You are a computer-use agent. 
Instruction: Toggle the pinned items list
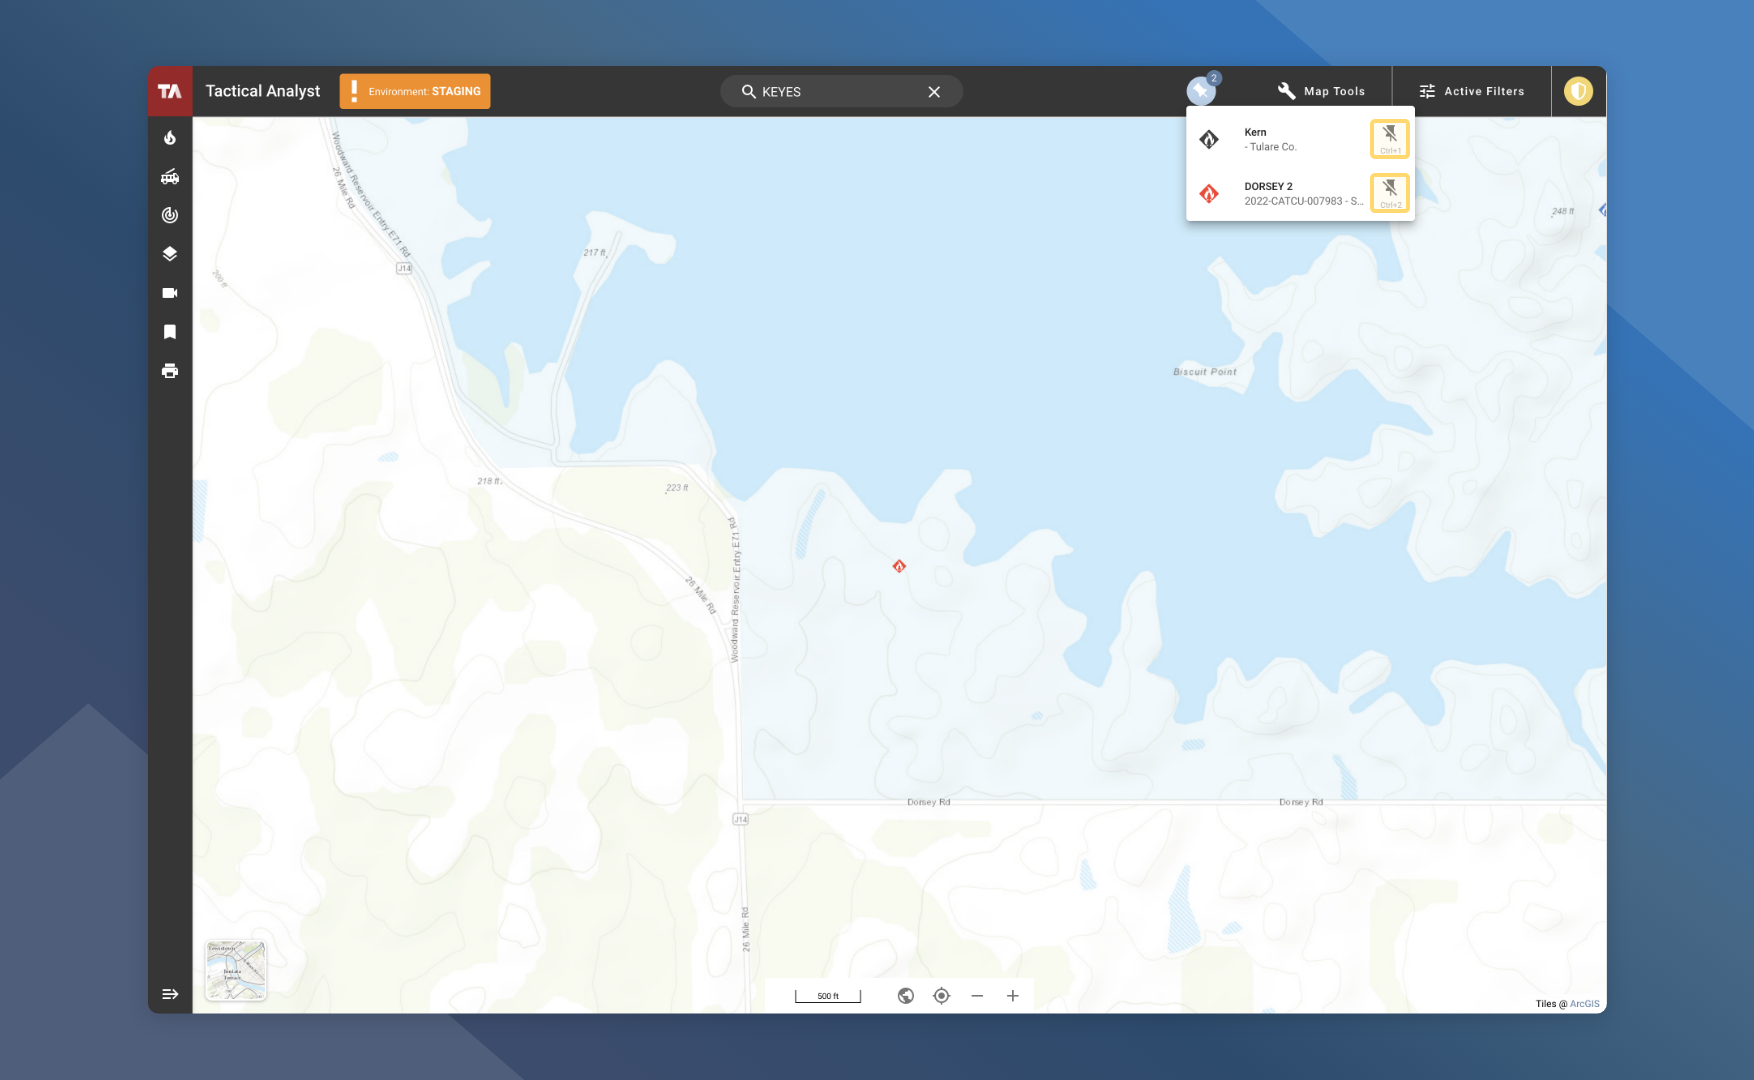(x=1201, y=91)
